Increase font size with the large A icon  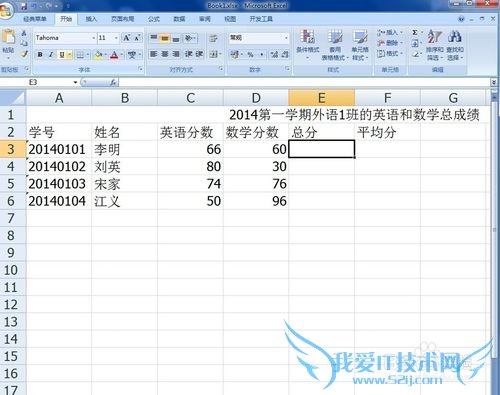[127, 38]
